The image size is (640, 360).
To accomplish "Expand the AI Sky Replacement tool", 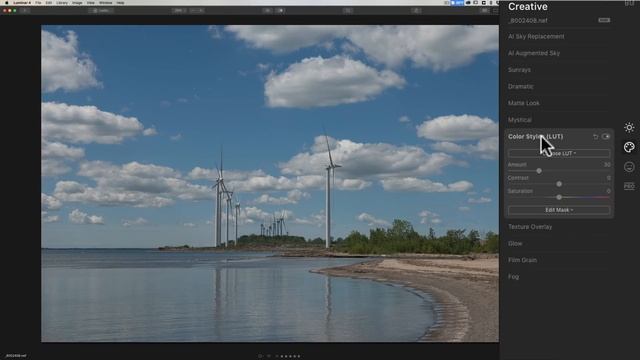I will coord(536,36).
